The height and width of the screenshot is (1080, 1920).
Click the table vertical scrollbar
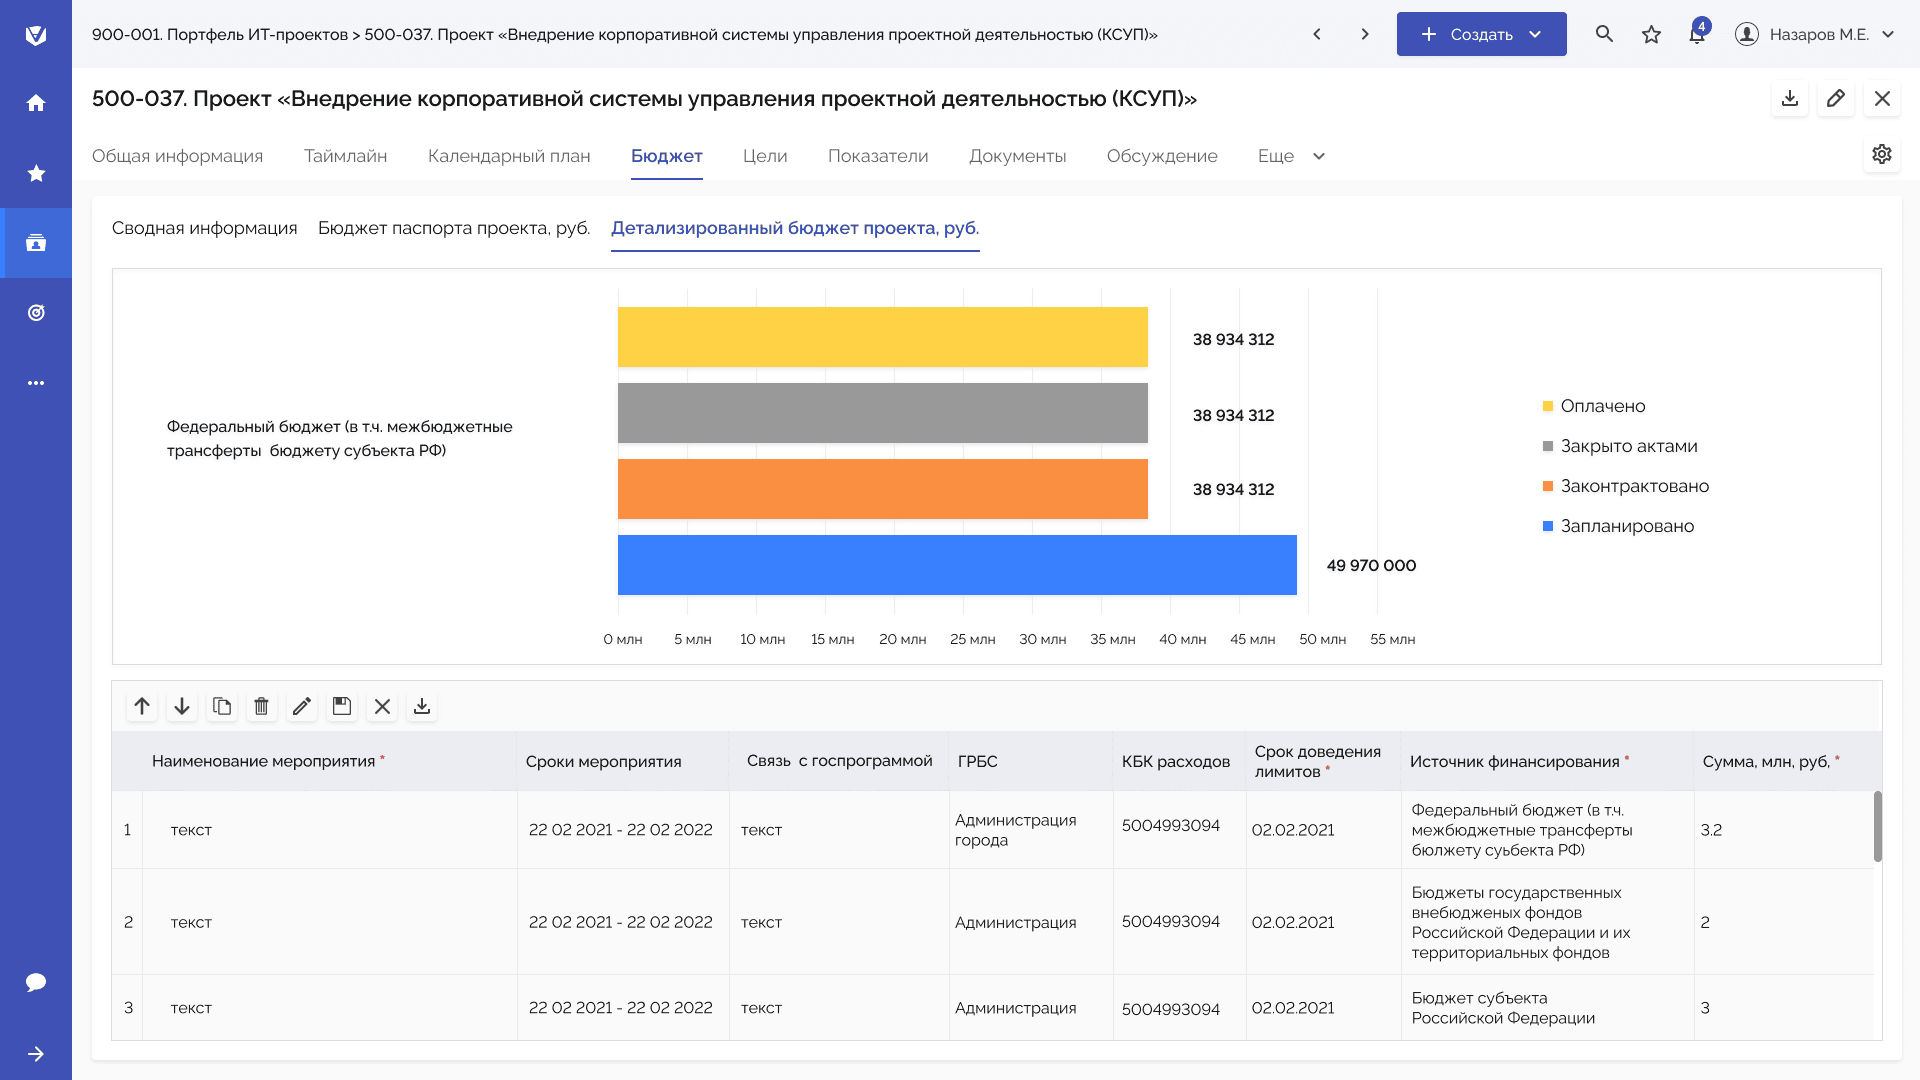(1877, 826)
